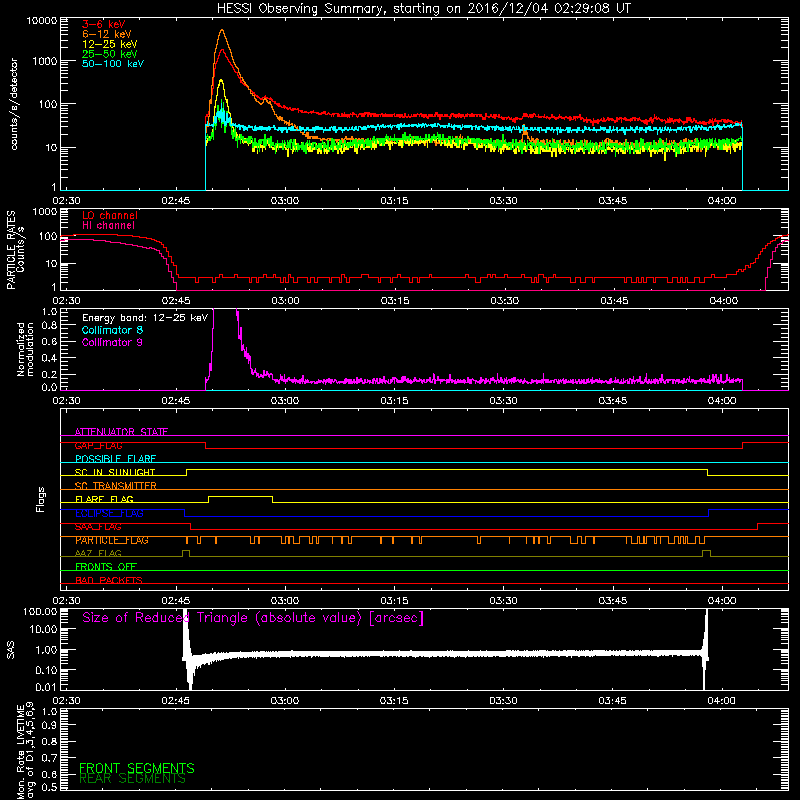Click the 02:45 tick under particle rates plot
800x800 pixels.
[176, 301]
